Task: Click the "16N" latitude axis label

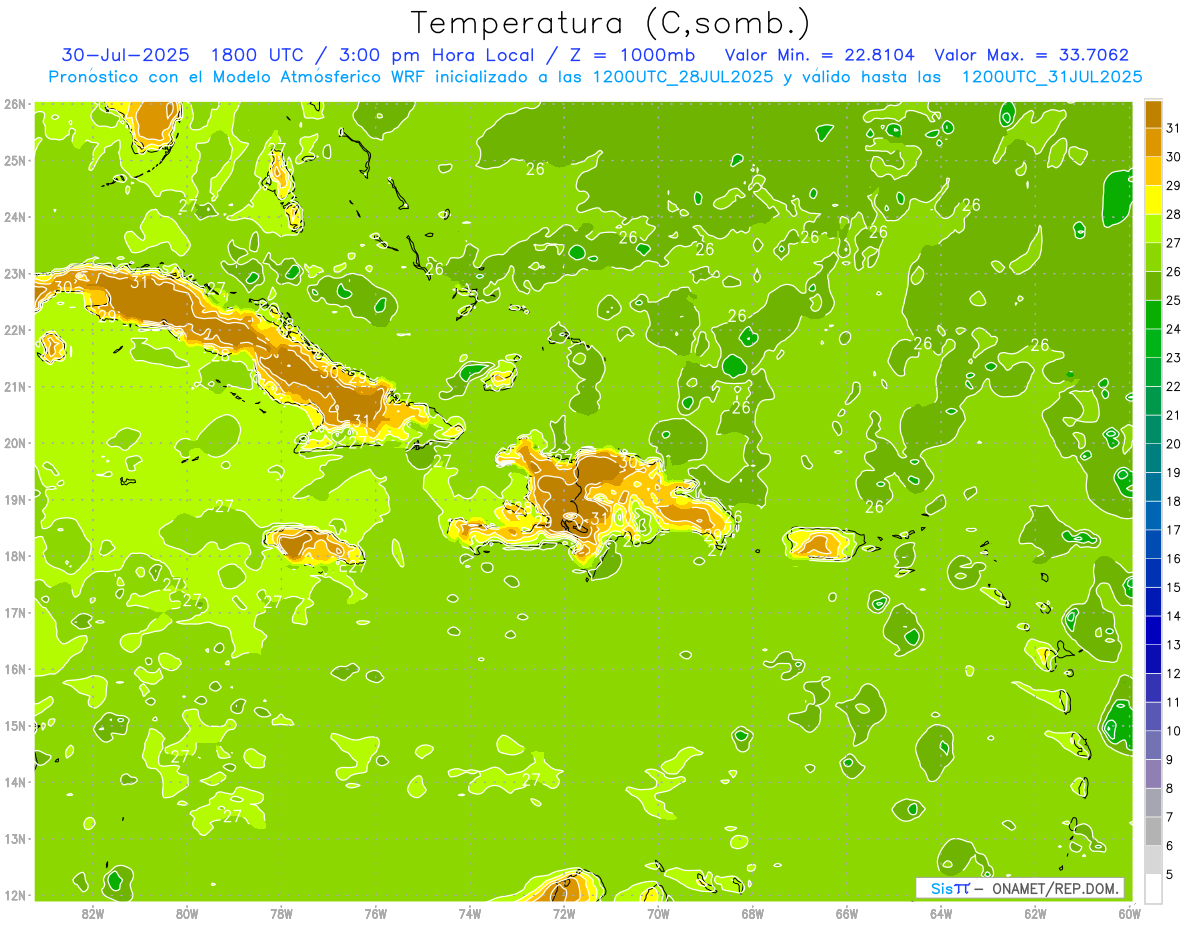Action: [x=15, y=669]
